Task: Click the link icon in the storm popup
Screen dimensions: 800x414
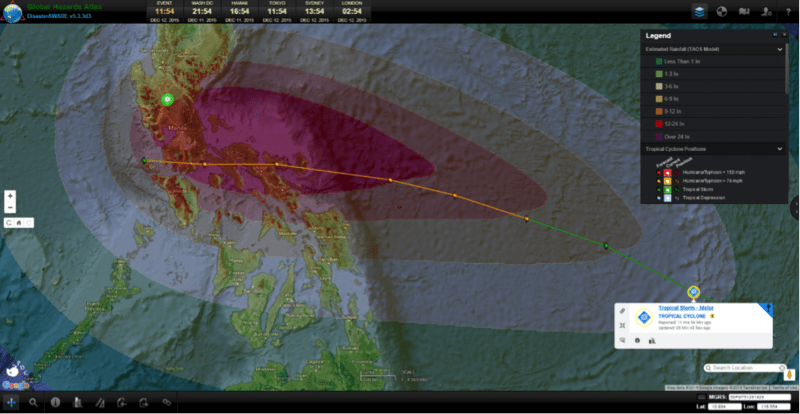Action: pos(623,310)
